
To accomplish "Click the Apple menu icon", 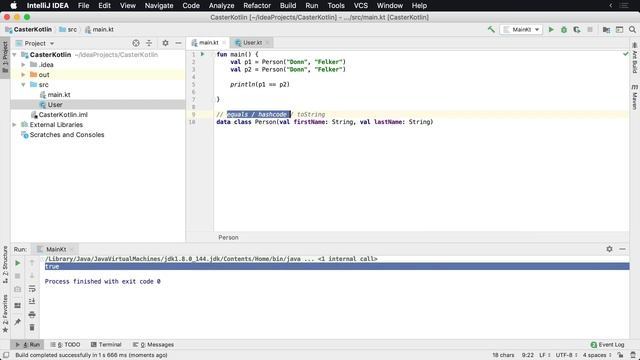I will [13, 6].
